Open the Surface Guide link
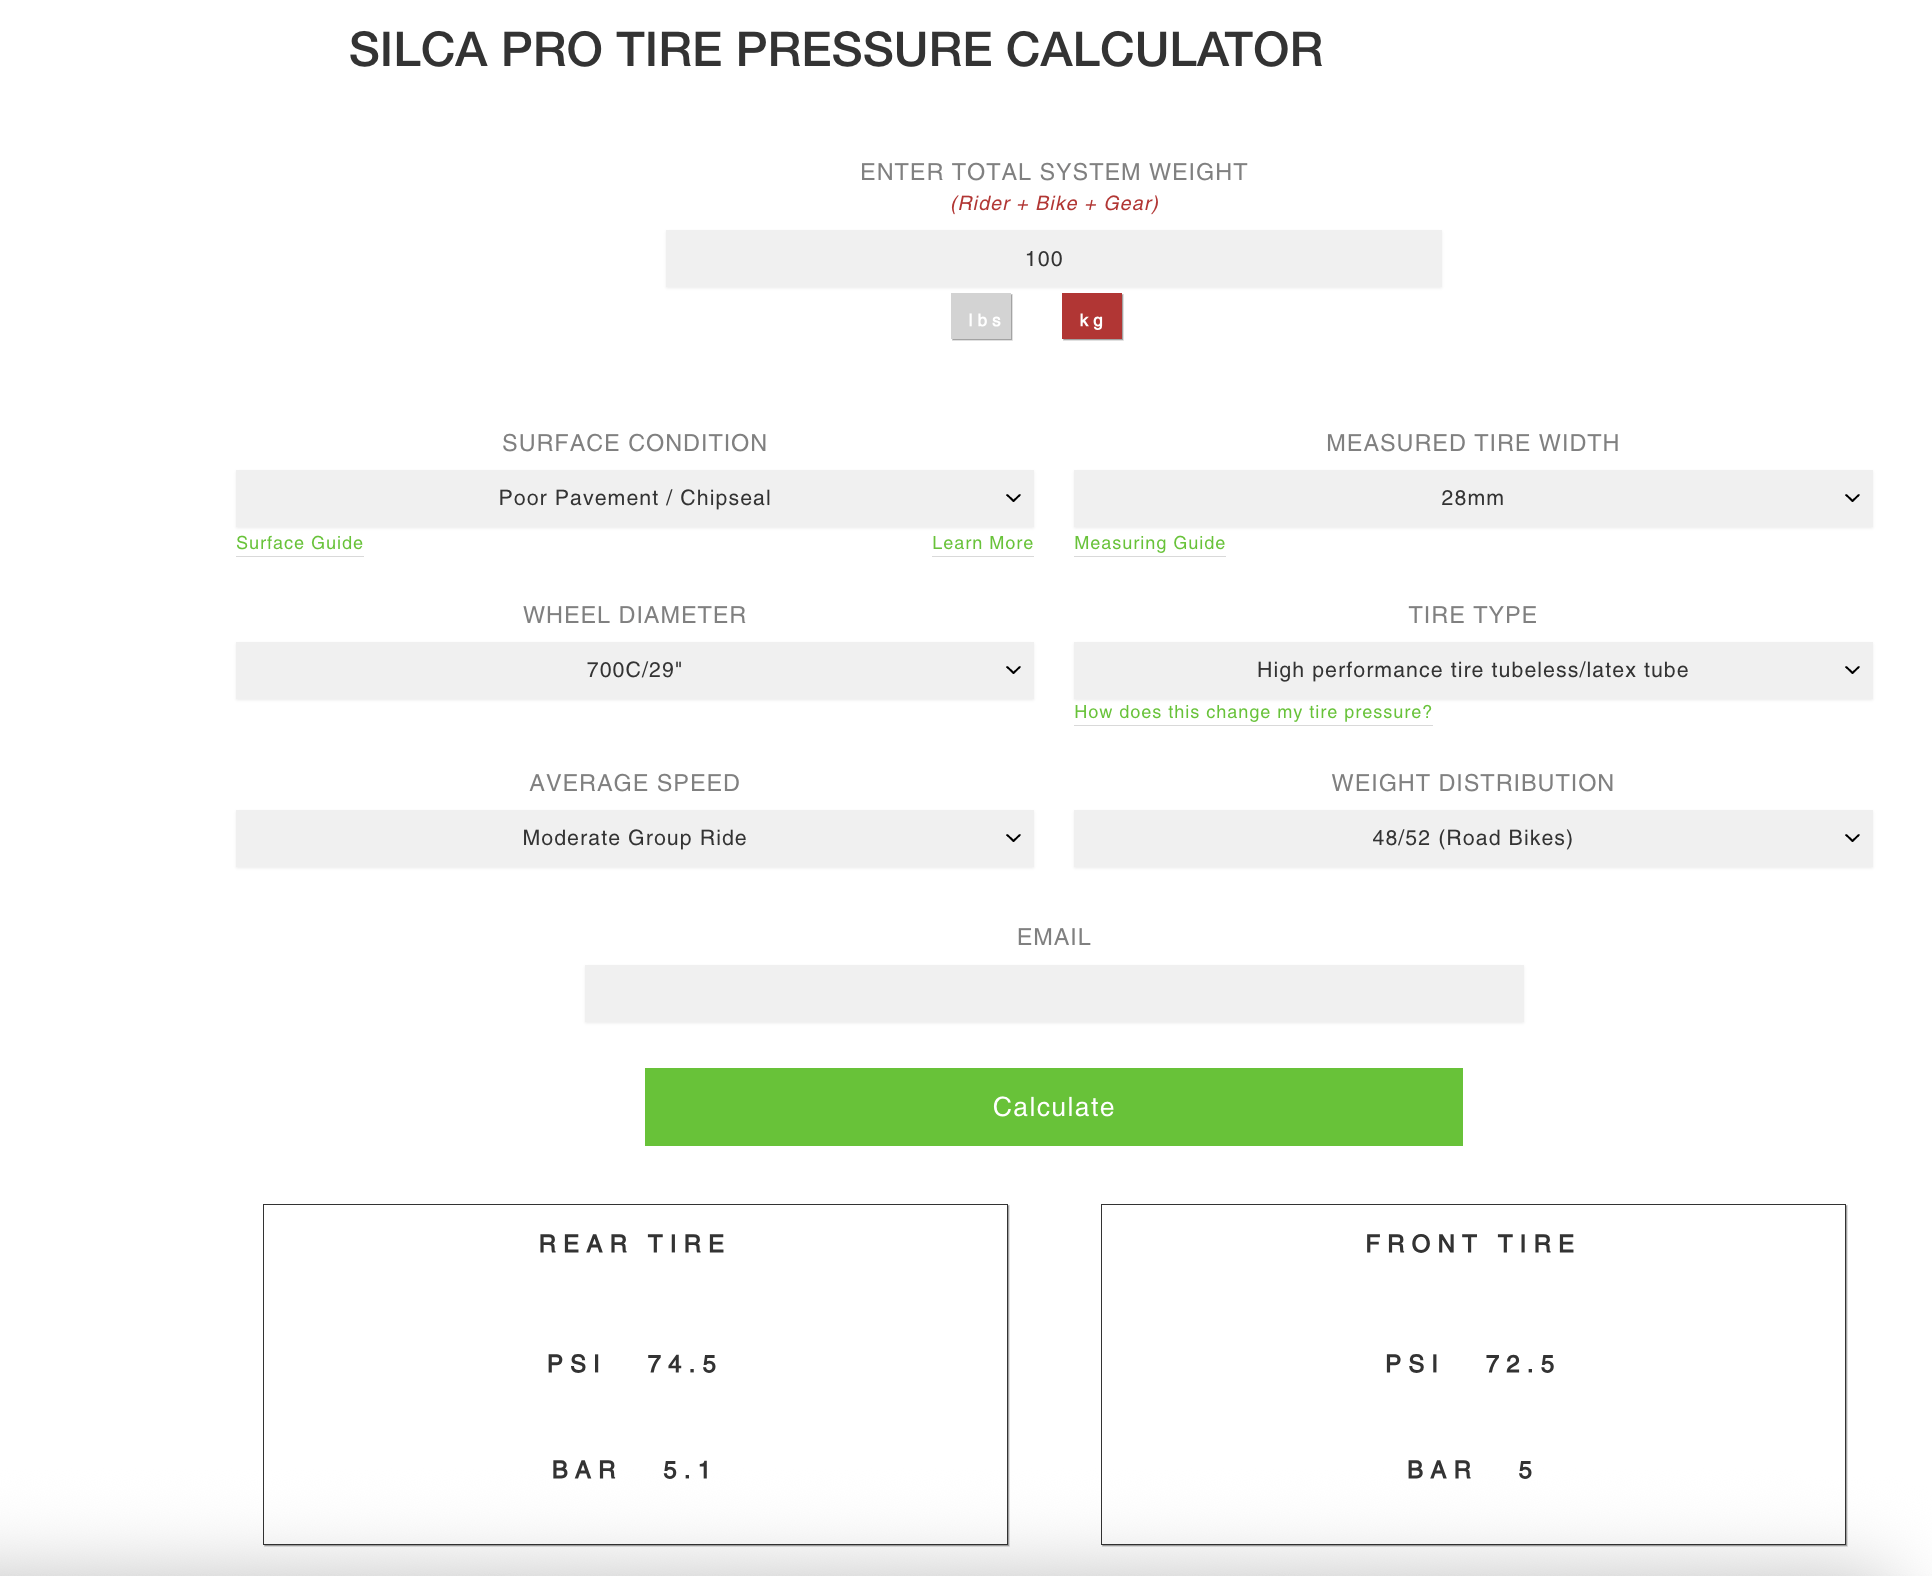The image size is (1932, 1576). tap(299, 543)
